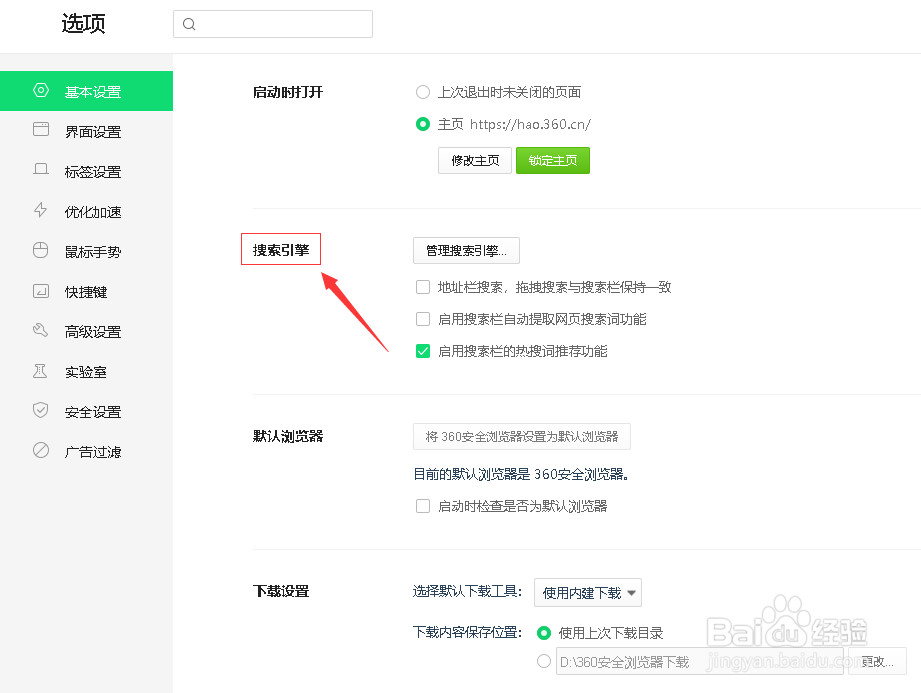Open 安全设置 section
Screen dimensions: 921x693
point(86,411)
